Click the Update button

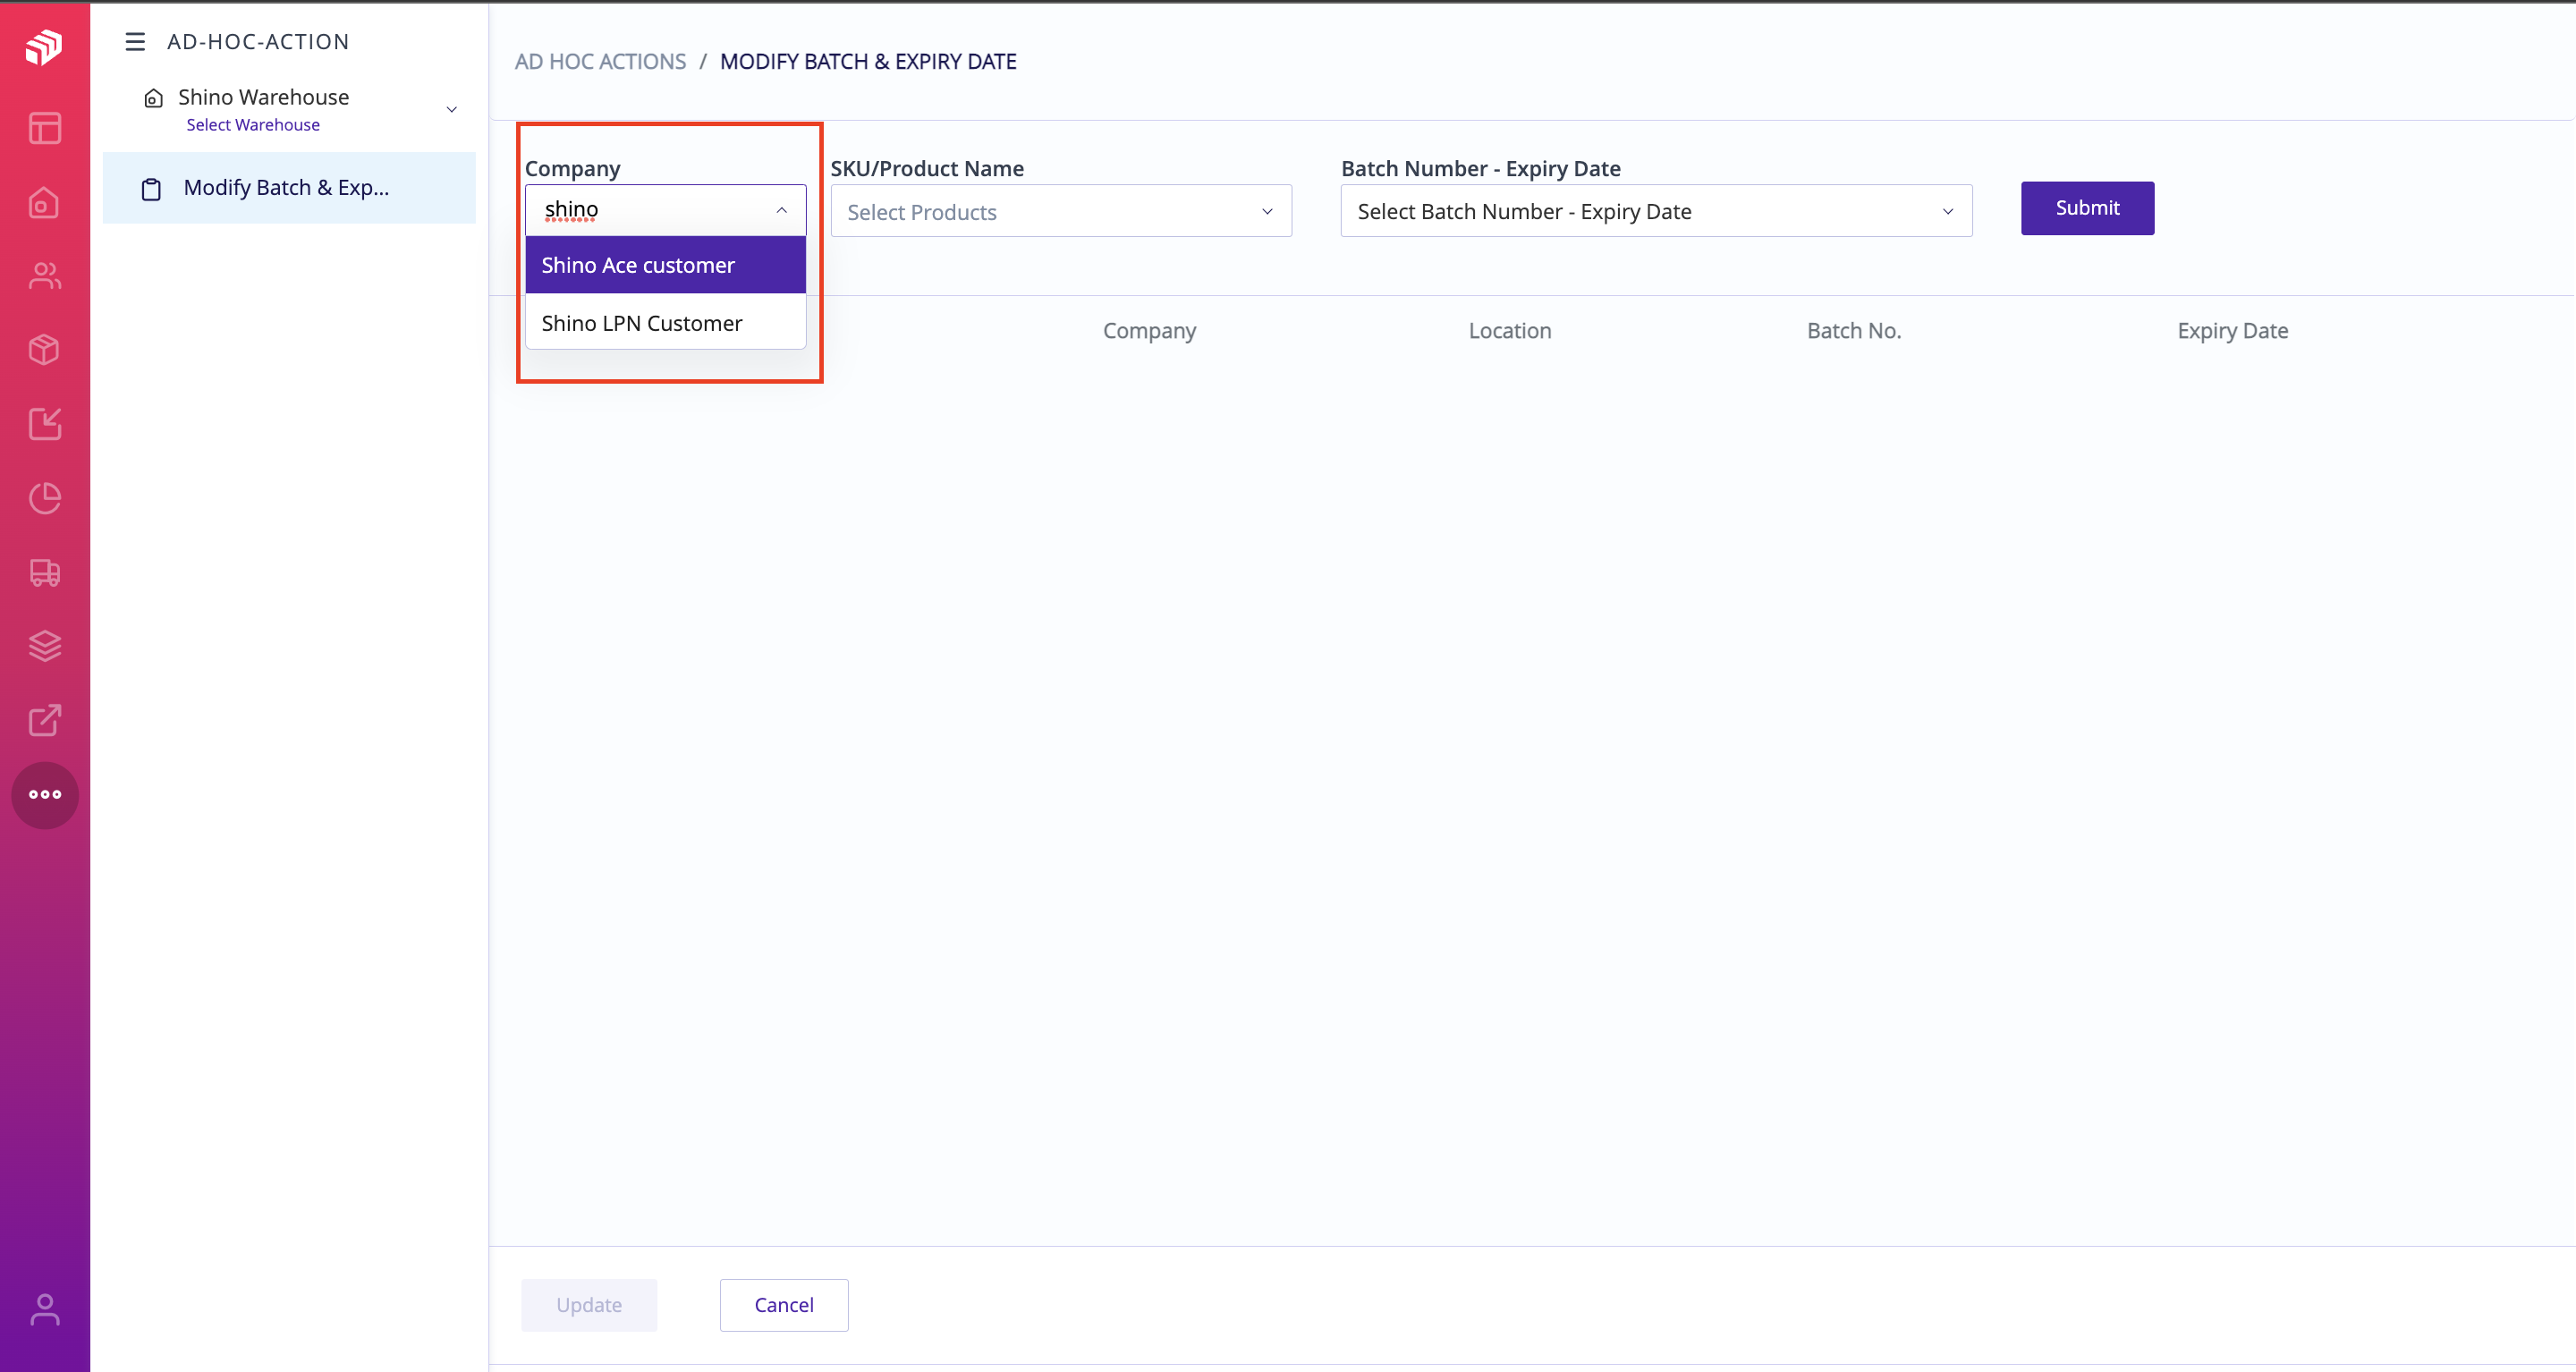pos(589,1305)
